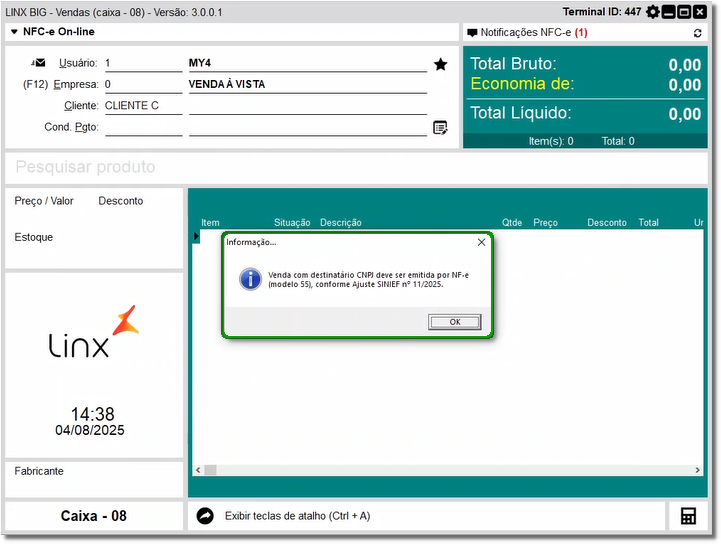
Task: Click the blue information icon in dialog
Action: coord(250,279)
